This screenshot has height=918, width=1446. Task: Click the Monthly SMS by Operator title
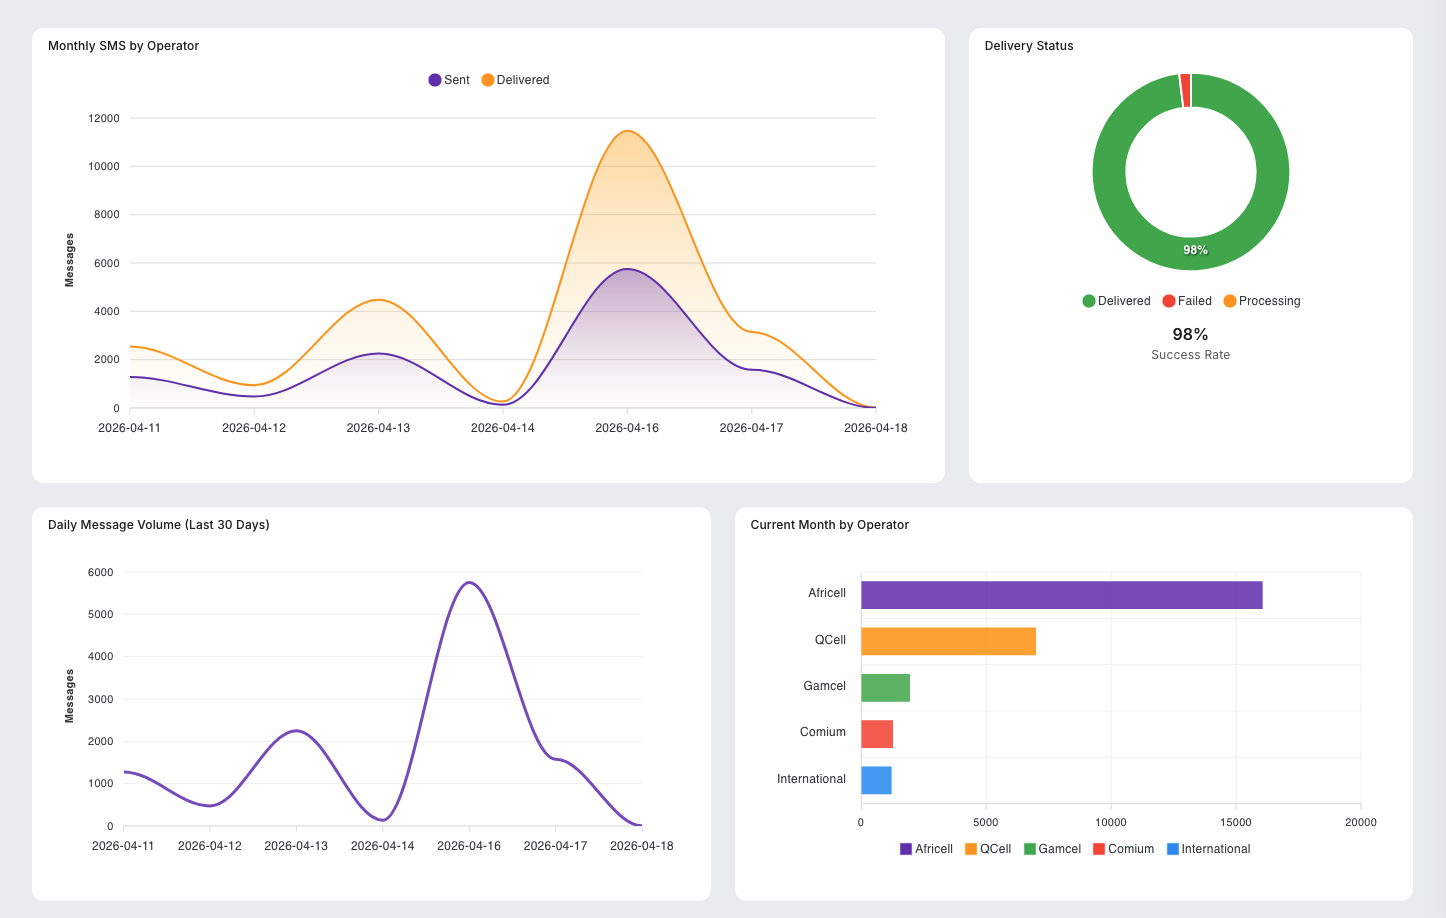123,46
